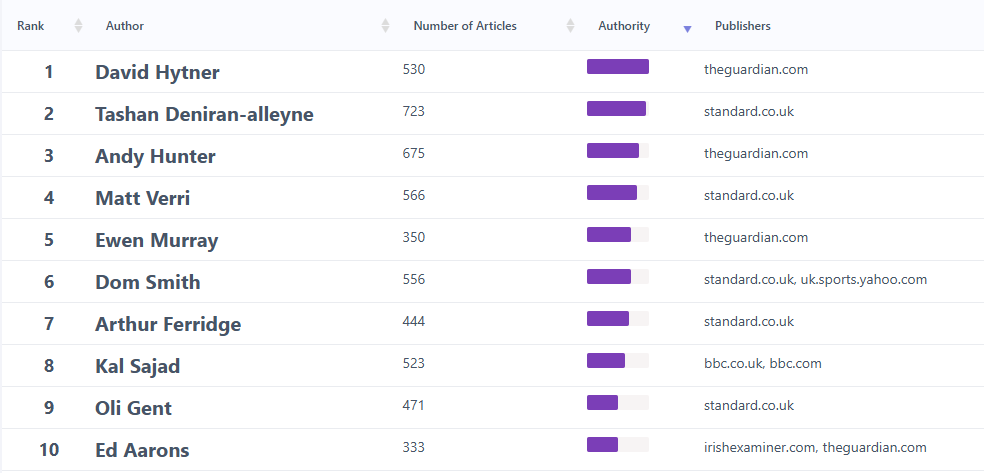Click the Publishers column header
Viewport: 984px width, 473px height.
pyautogui.click(x=743, y=26)
